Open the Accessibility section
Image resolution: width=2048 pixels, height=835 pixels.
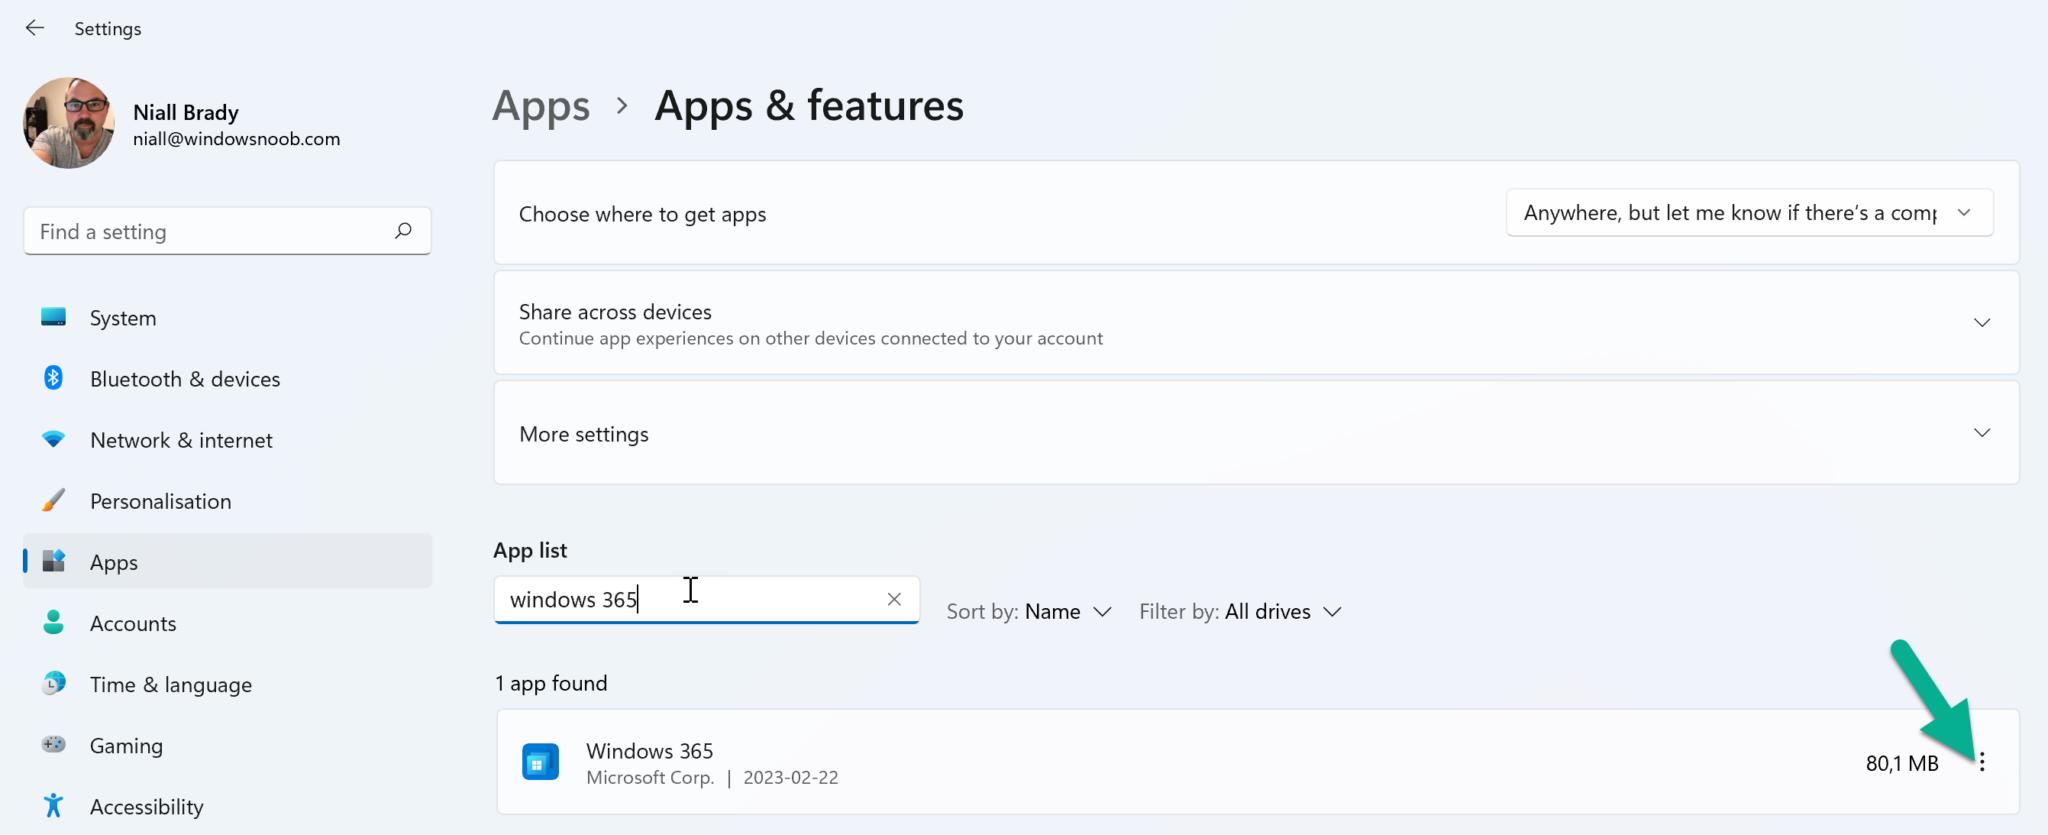[x=227, y=806]
